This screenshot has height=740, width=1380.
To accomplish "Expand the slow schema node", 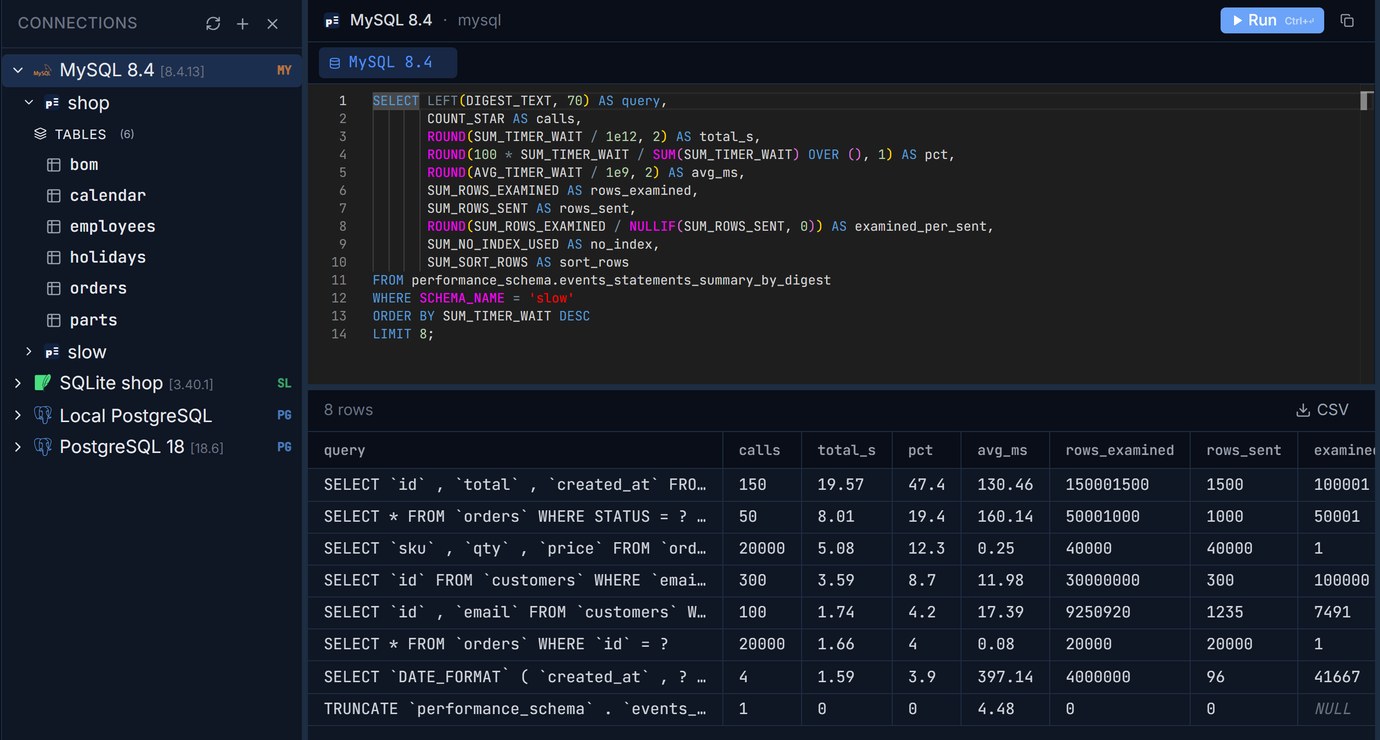I will tap(29, 352).
